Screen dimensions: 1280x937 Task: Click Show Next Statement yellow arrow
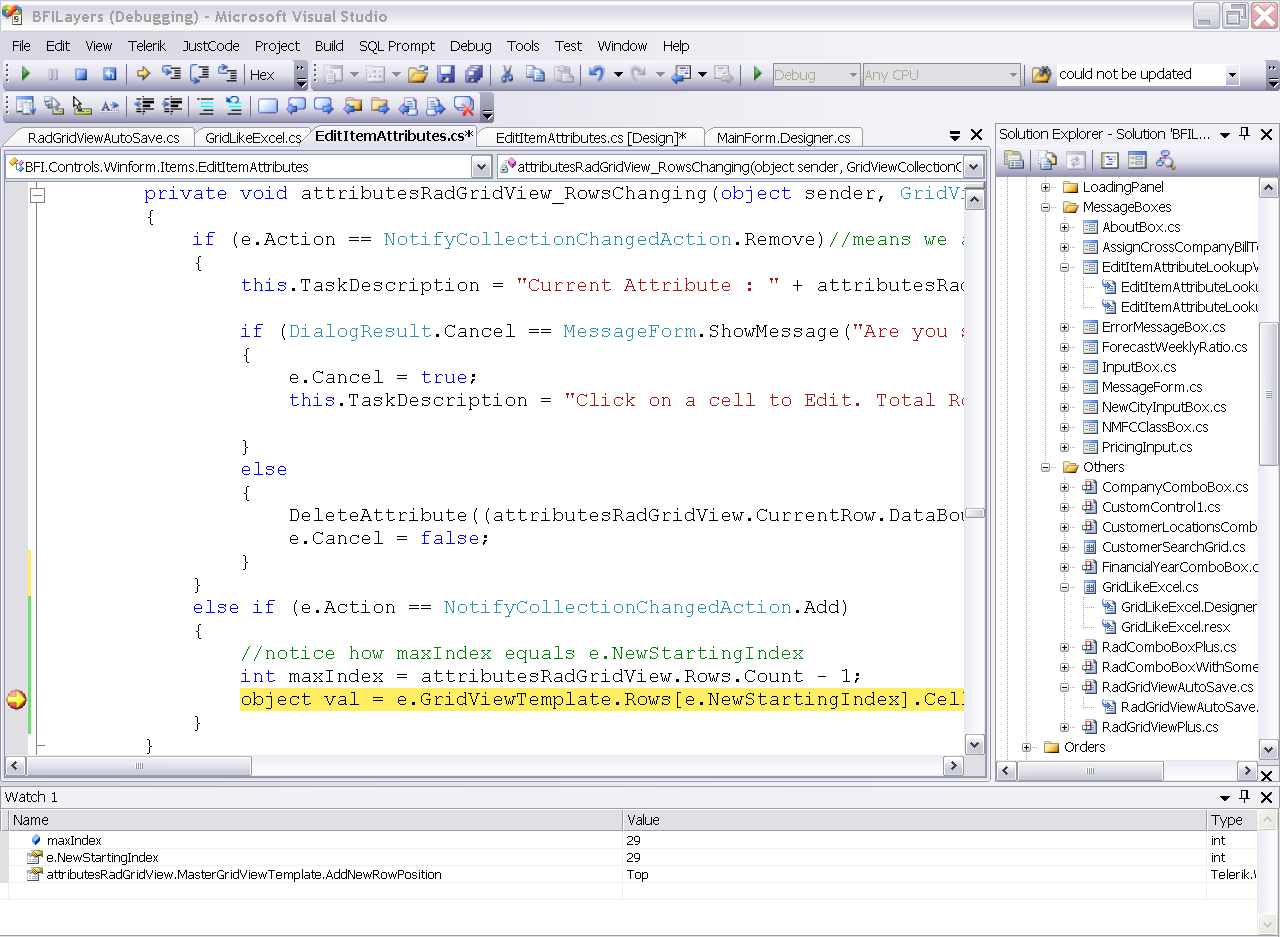(x=143, y=74)
